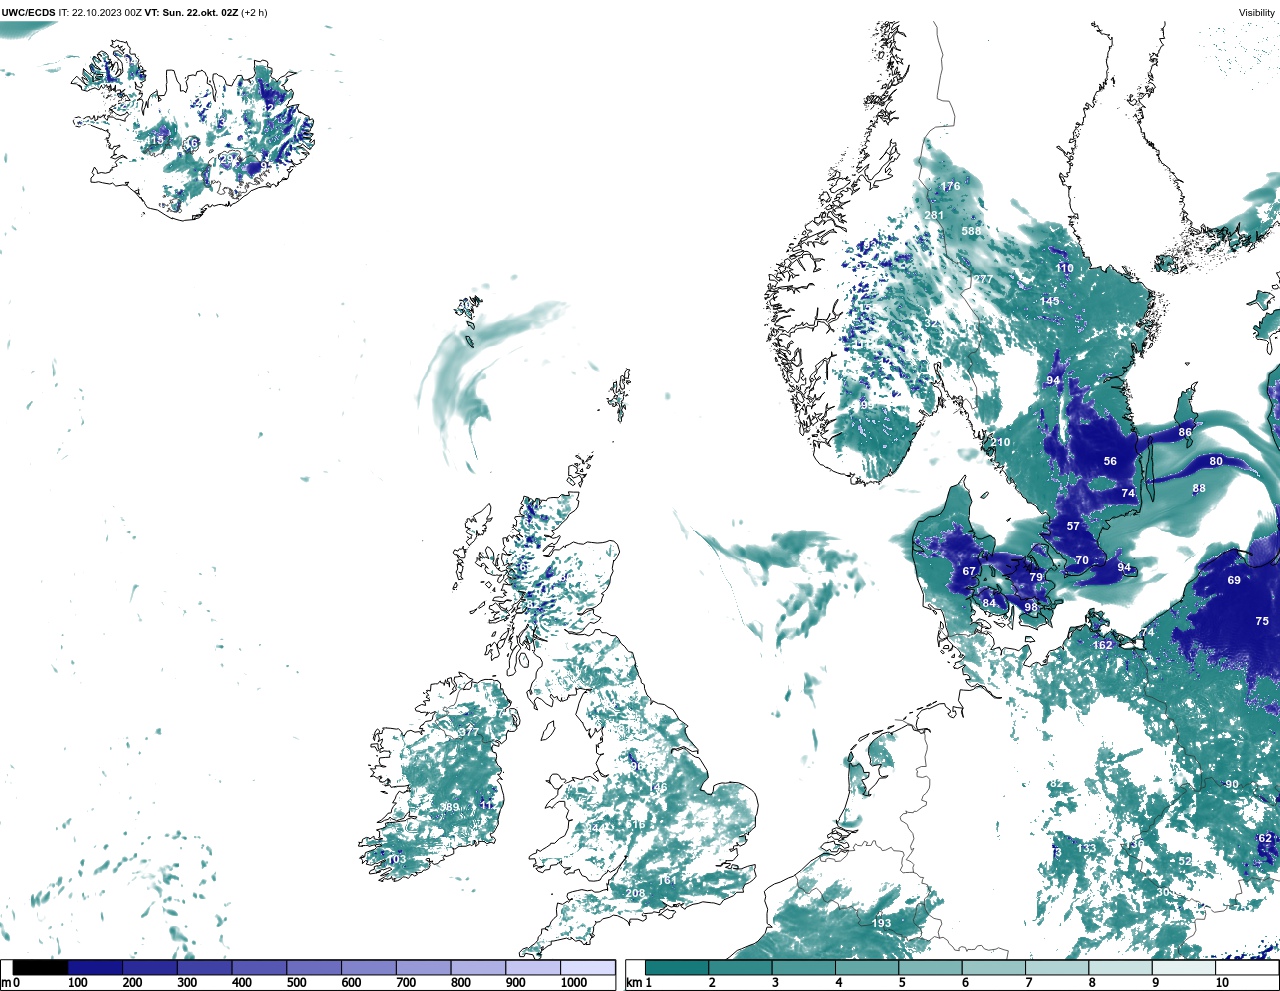Click the '277' map value
This screenshot has width=1280, height=991.
[x=983, y=279]
